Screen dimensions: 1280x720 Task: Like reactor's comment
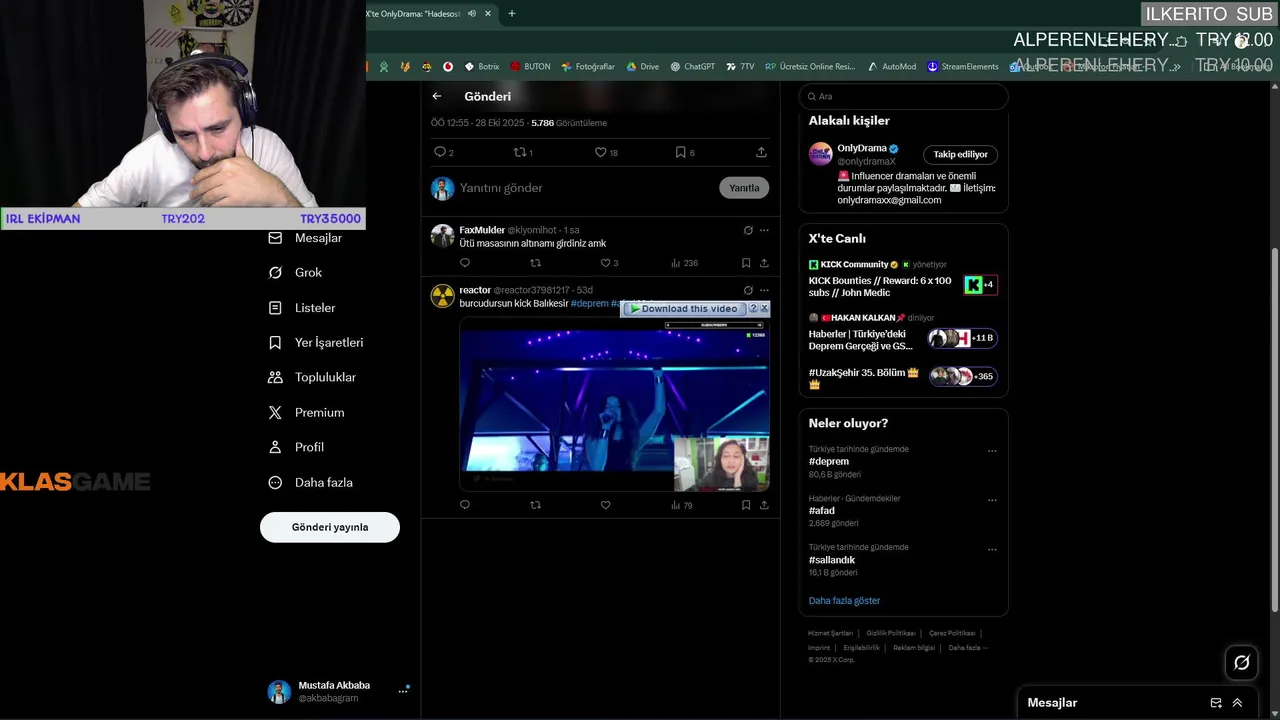[605, 505]
